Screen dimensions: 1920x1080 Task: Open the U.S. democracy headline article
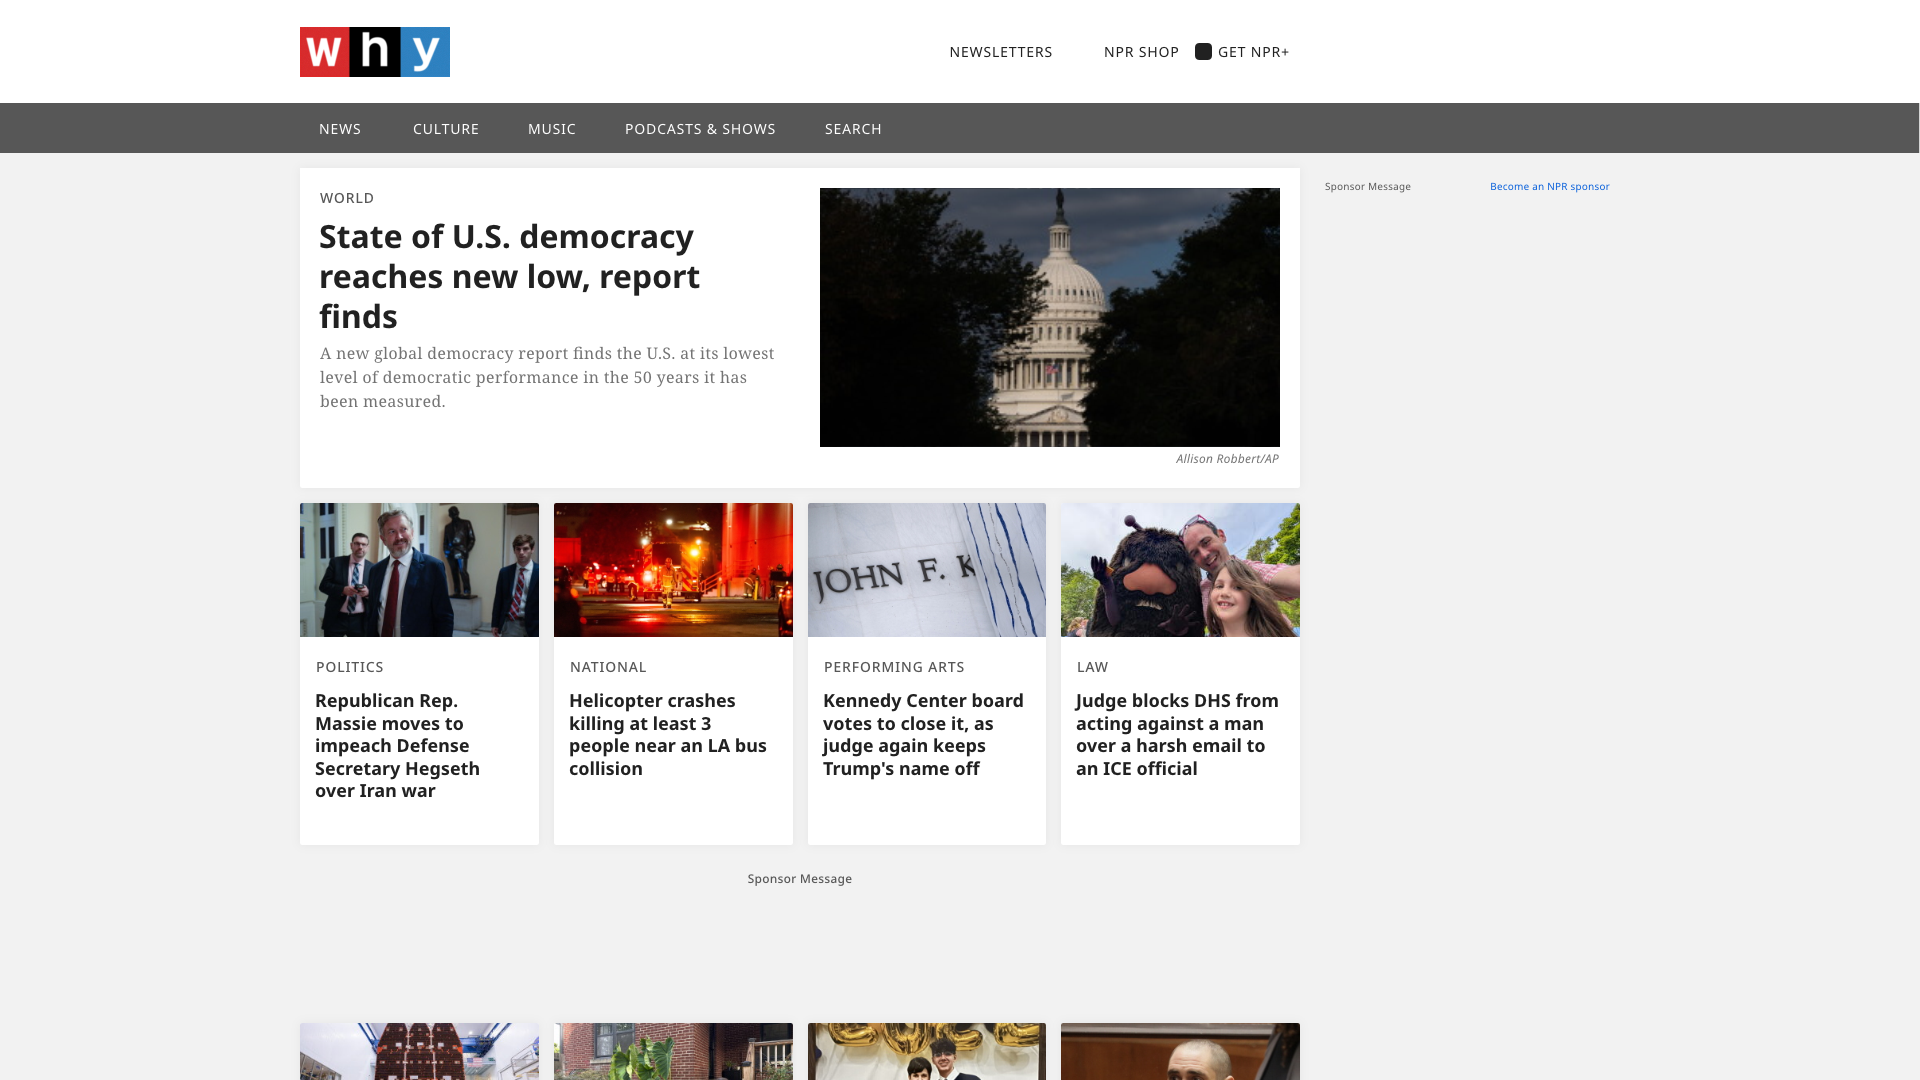click(509, 276)
